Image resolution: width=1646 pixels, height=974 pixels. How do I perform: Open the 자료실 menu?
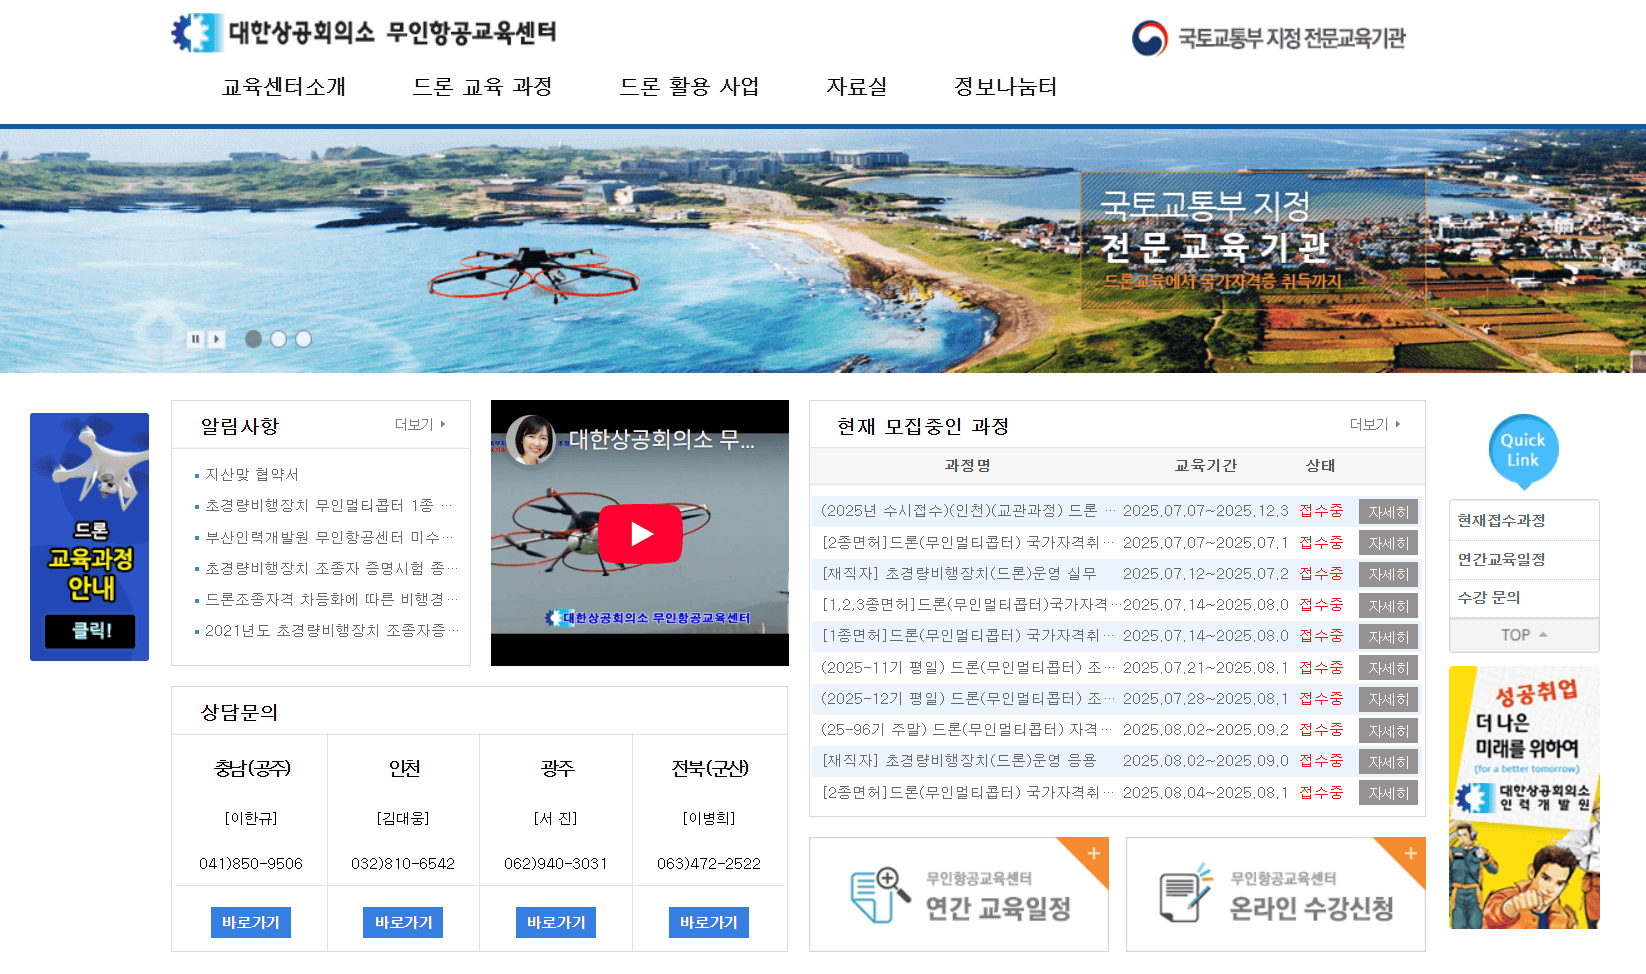click(856, 87)
